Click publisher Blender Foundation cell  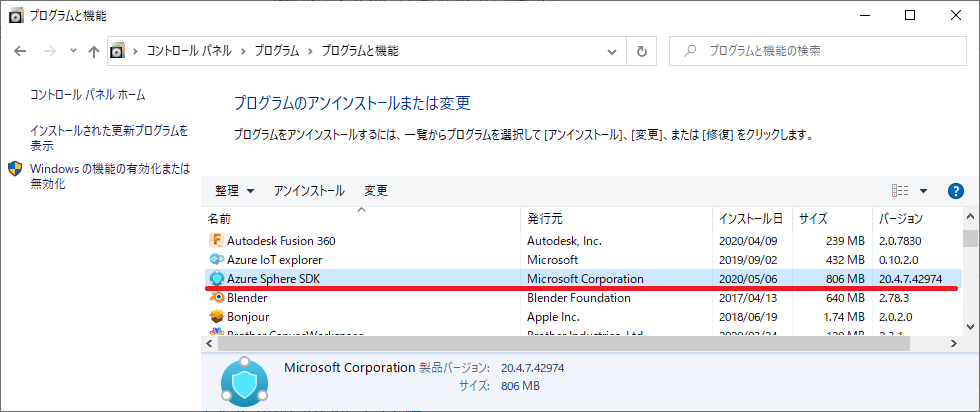[579, 298]
